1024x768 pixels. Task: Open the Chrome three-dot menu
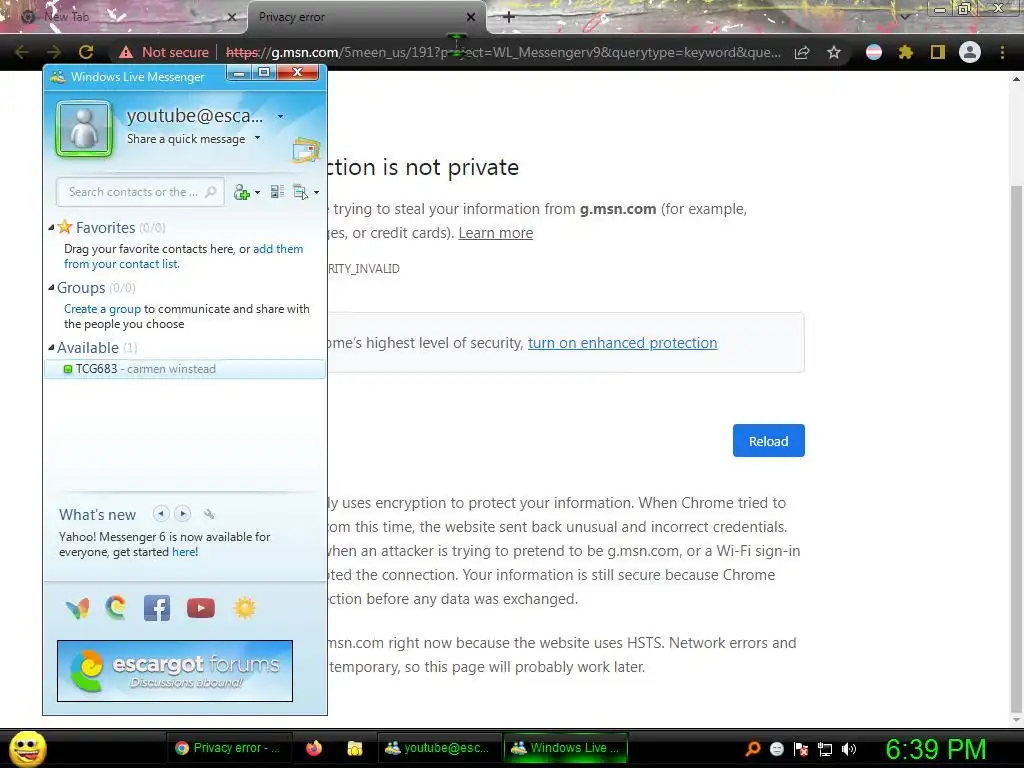(x=1002, y=52)
